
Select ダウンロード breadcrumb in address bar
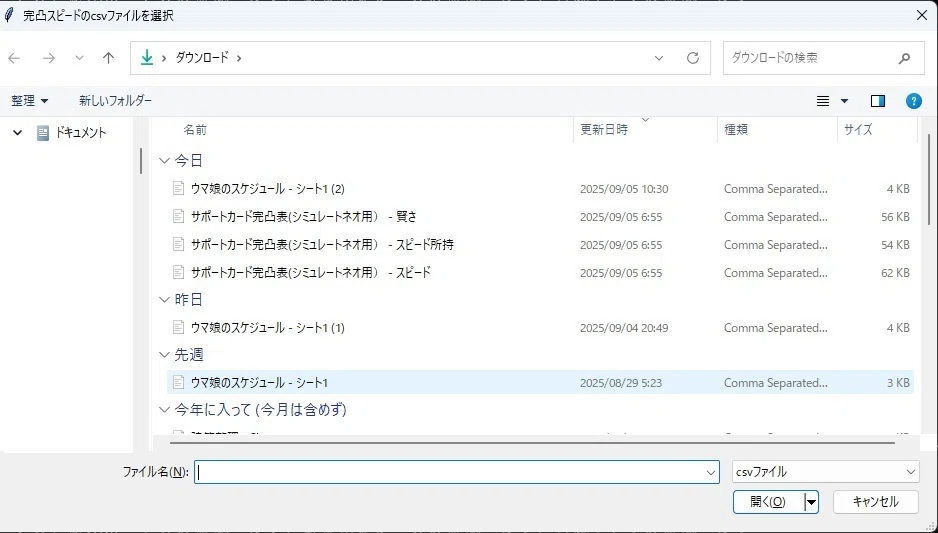[x=202, y=57]
